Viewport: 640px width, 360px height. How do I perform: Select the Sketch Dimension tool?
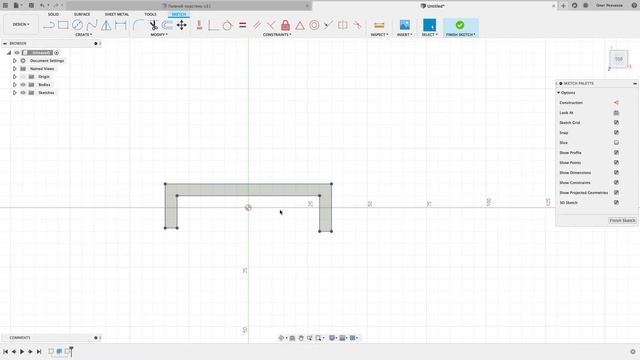(x=121, y=25)
